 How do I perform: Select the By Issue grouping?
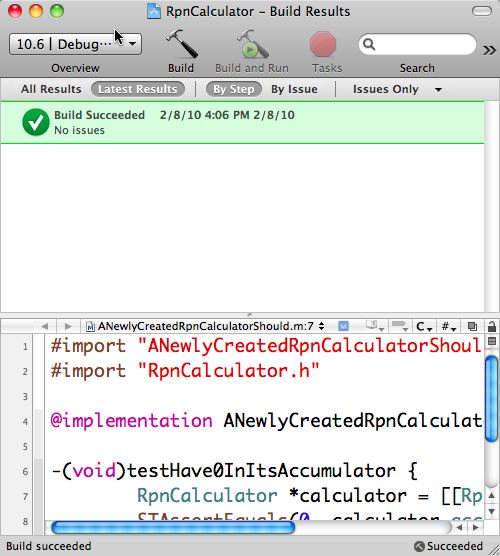(x=294, y=89)
